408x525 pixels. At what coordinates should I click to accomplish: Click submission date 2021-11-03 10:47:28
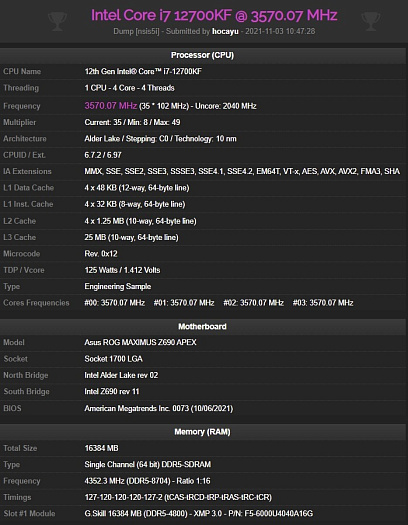click(x=280, y=31)
